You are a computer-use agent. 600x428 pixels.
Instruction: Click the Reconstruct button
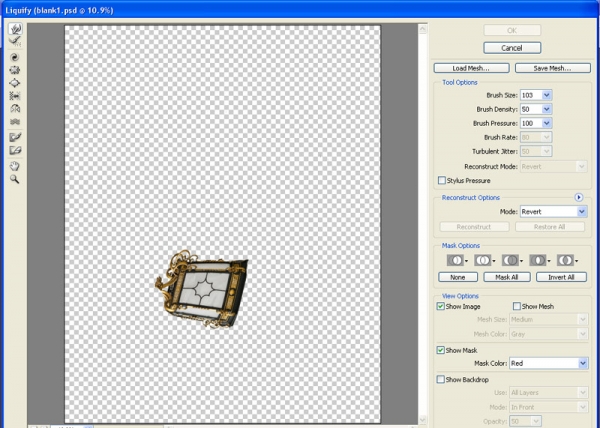click(474, 227)
